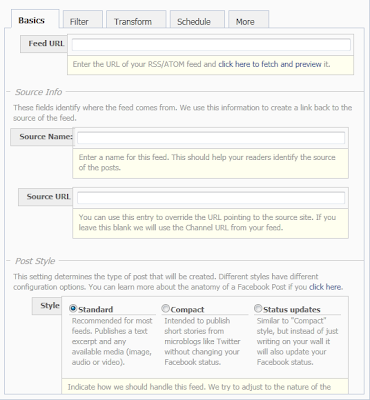Focus the Source URL input field

[211, 198]
